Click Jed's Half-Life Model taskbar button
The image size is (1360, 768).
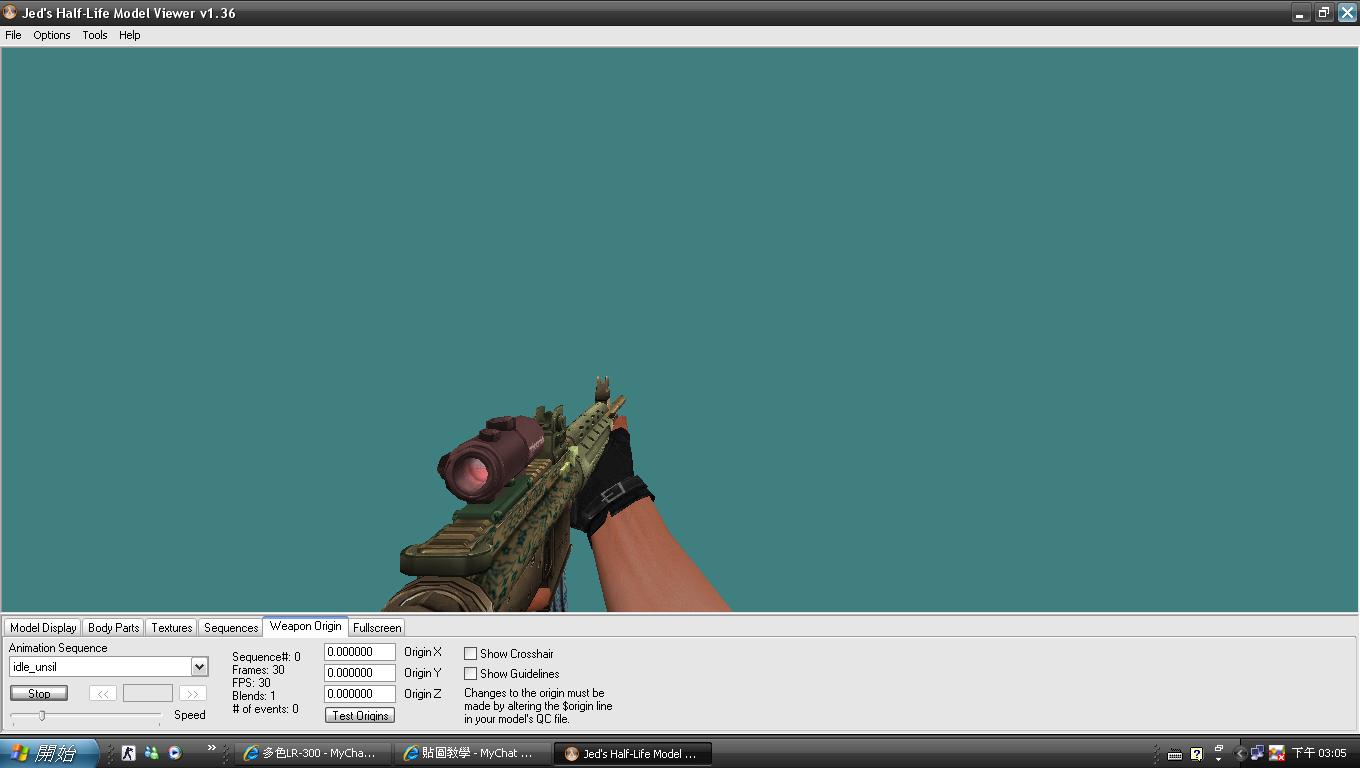[x=632, y=754]
